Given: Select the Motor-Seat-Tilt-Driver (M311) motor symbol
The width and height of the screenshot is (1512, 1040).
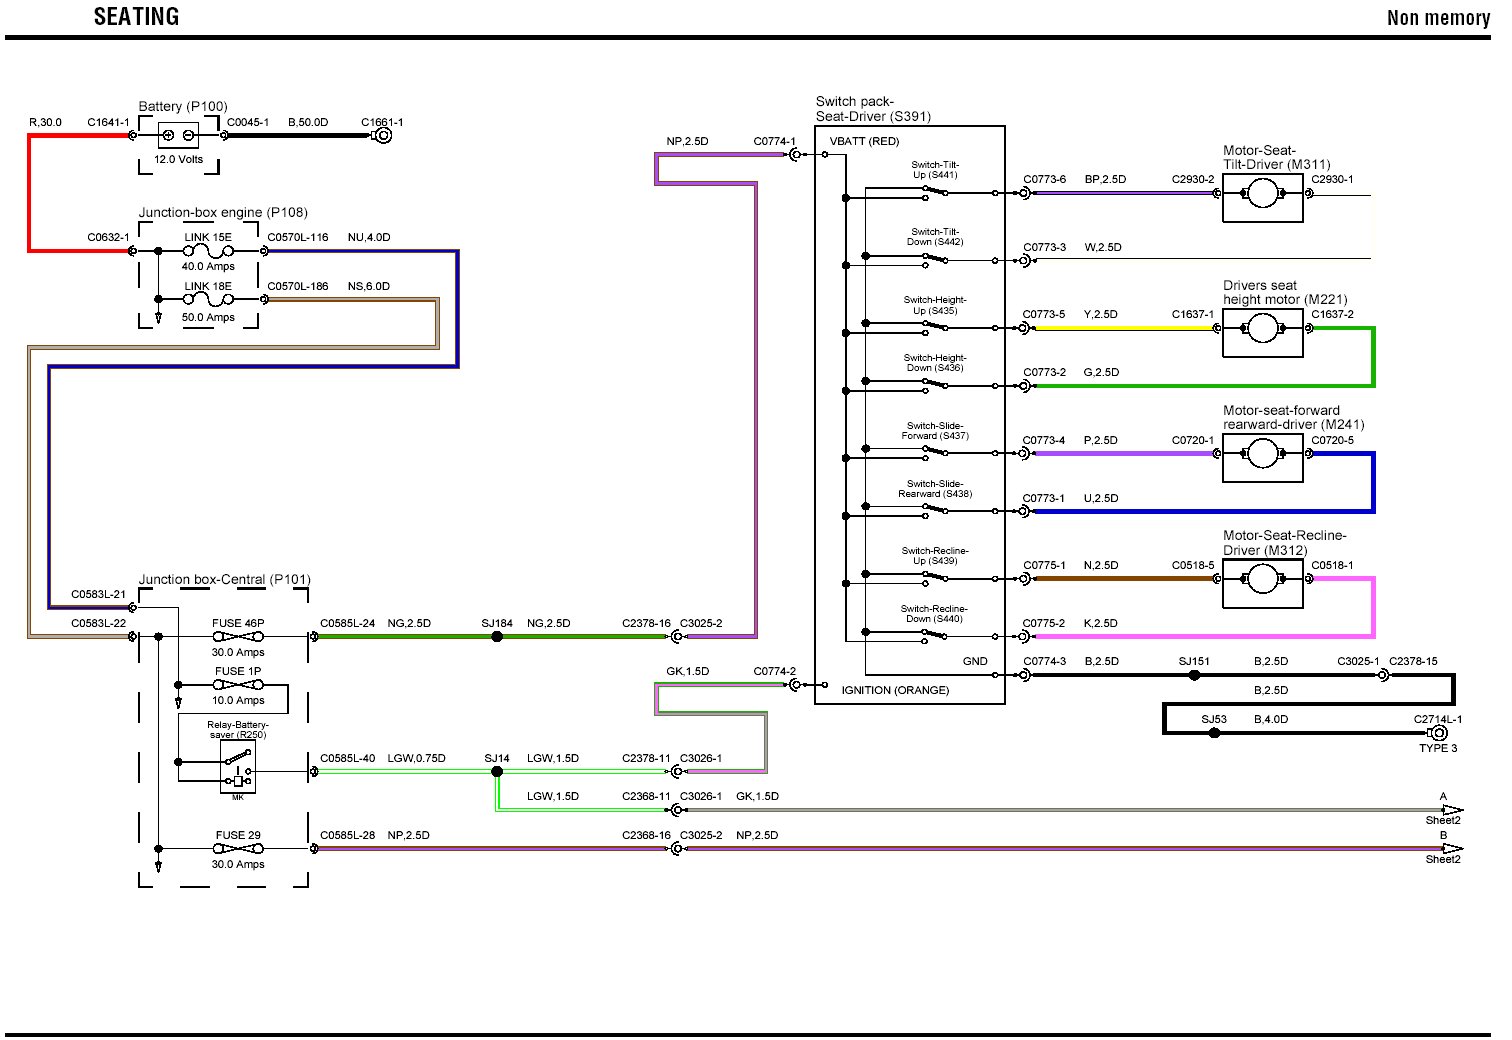Looking at the screenshot, I should [x=1262, y=194].
